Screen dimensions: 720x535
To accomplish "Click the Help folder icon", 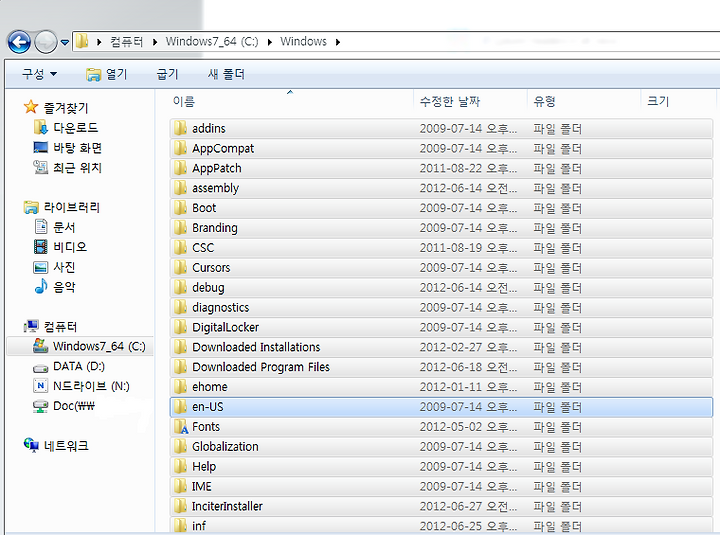I will [180, 466].
